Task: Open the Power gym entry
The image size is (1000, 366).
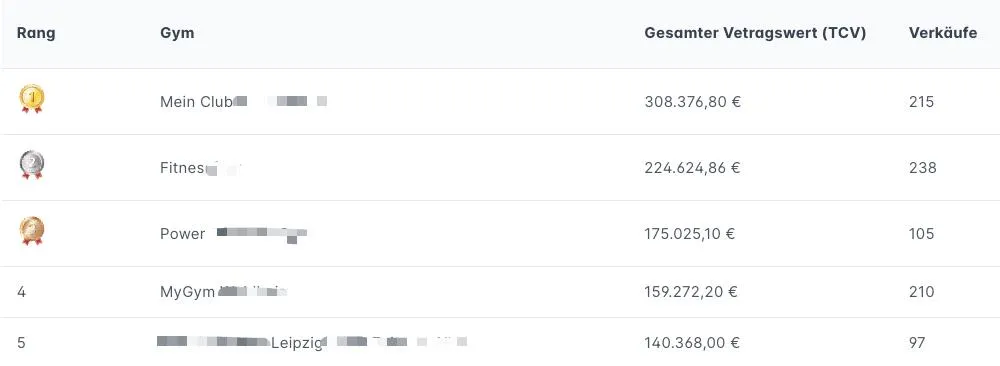Action: (233, 234)
